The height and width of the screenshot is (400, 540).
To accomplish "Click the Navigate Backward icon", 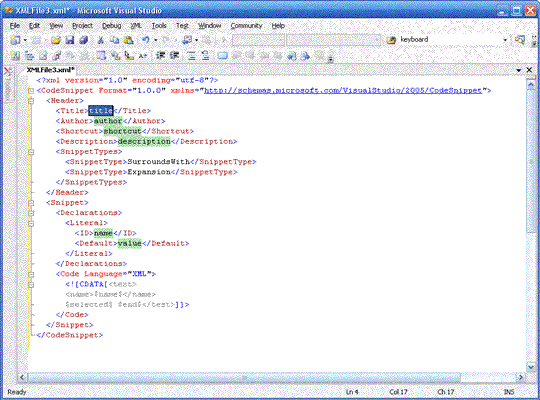I will point(186,40).
